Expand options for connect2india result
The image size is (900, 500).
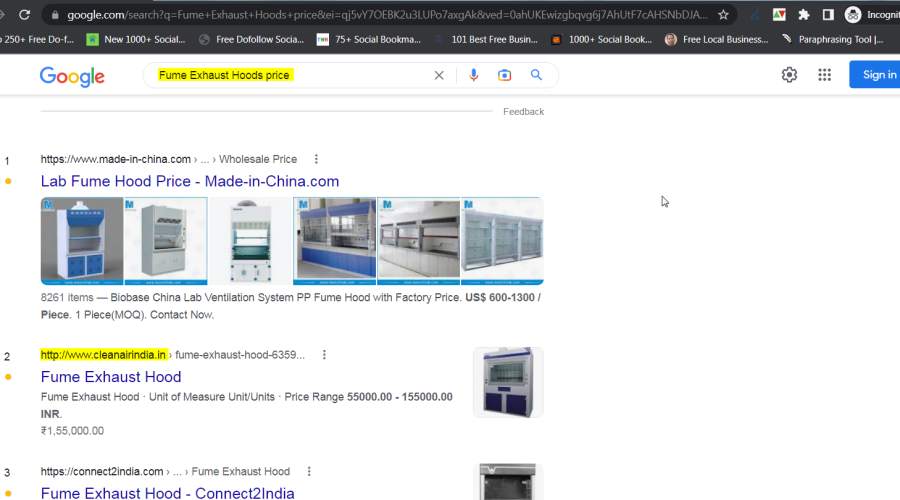tap(309, 471)
